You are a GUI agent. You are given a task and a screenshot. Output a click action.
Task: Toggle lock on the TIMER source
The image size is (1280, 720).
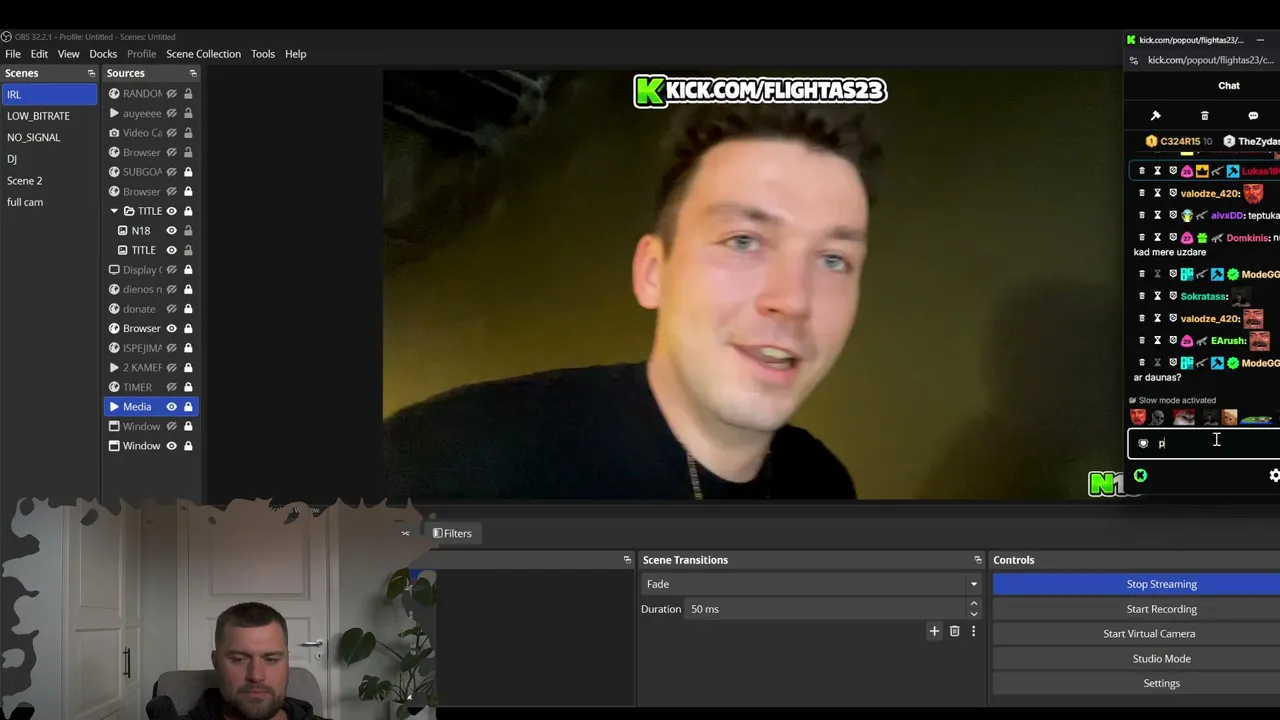(188, 387)
